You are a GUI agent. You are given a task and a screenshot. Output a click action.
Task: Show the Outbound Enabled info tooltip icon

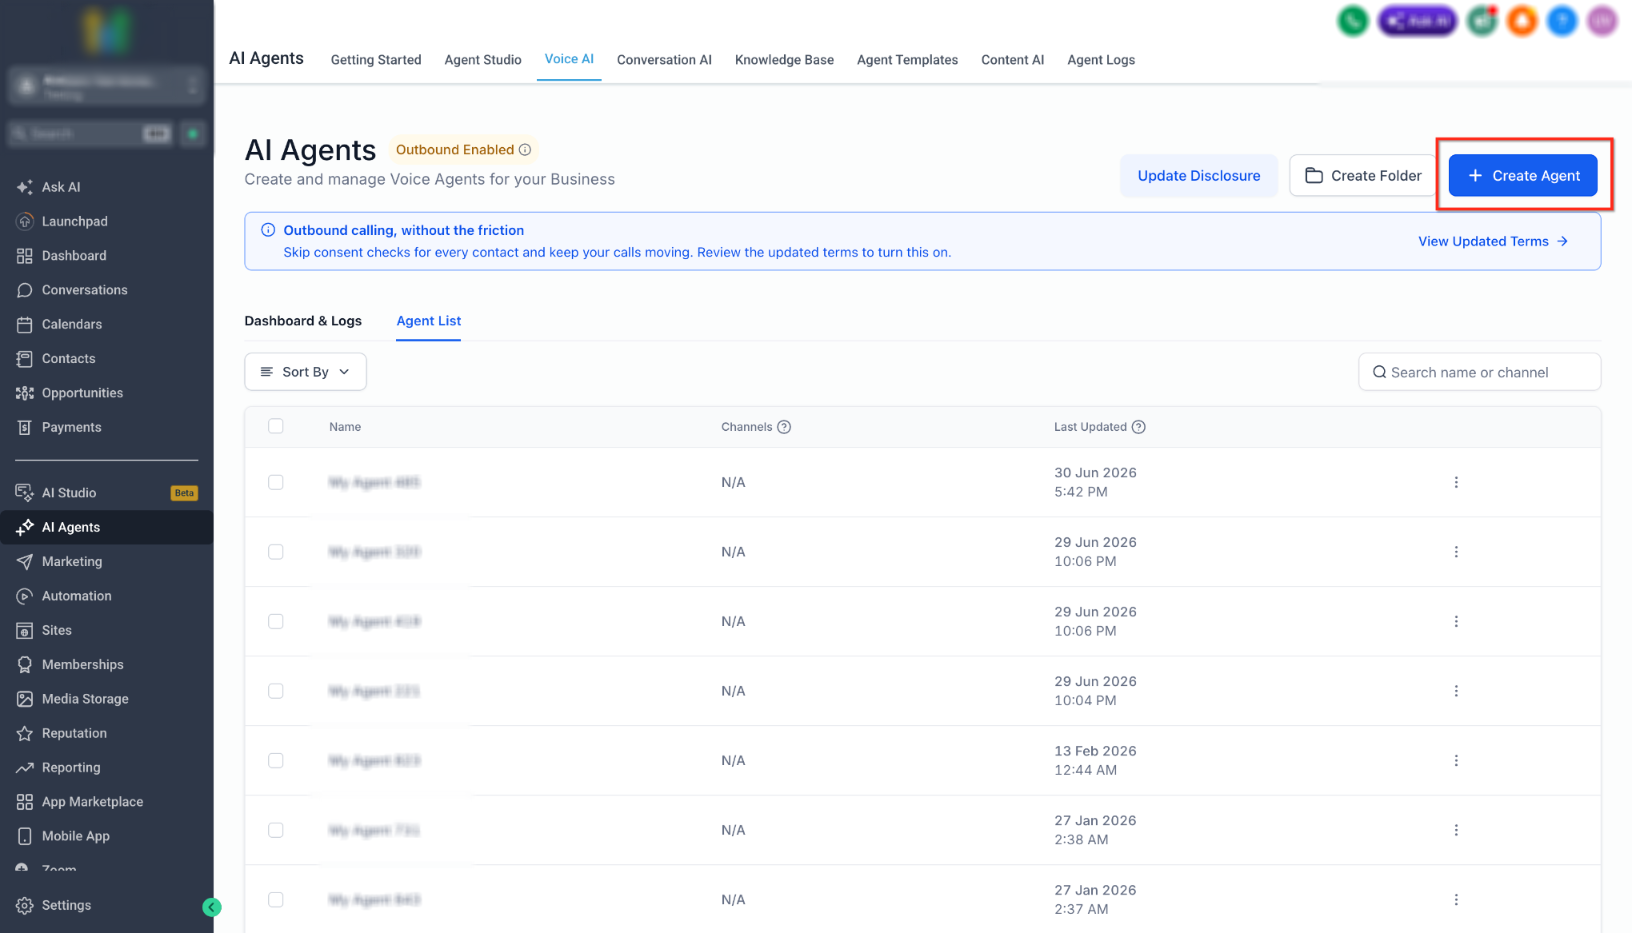tap(525, 150)
